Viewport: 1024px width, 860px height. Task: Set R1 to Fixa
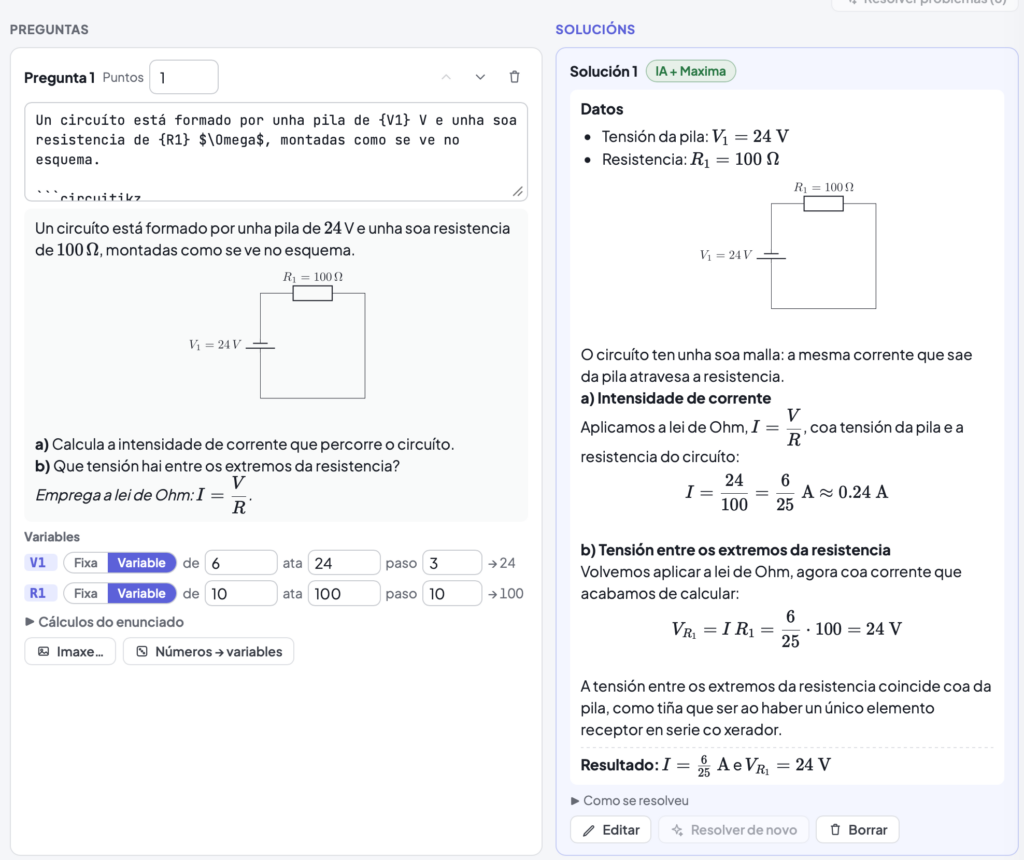[x=86, y=594]
